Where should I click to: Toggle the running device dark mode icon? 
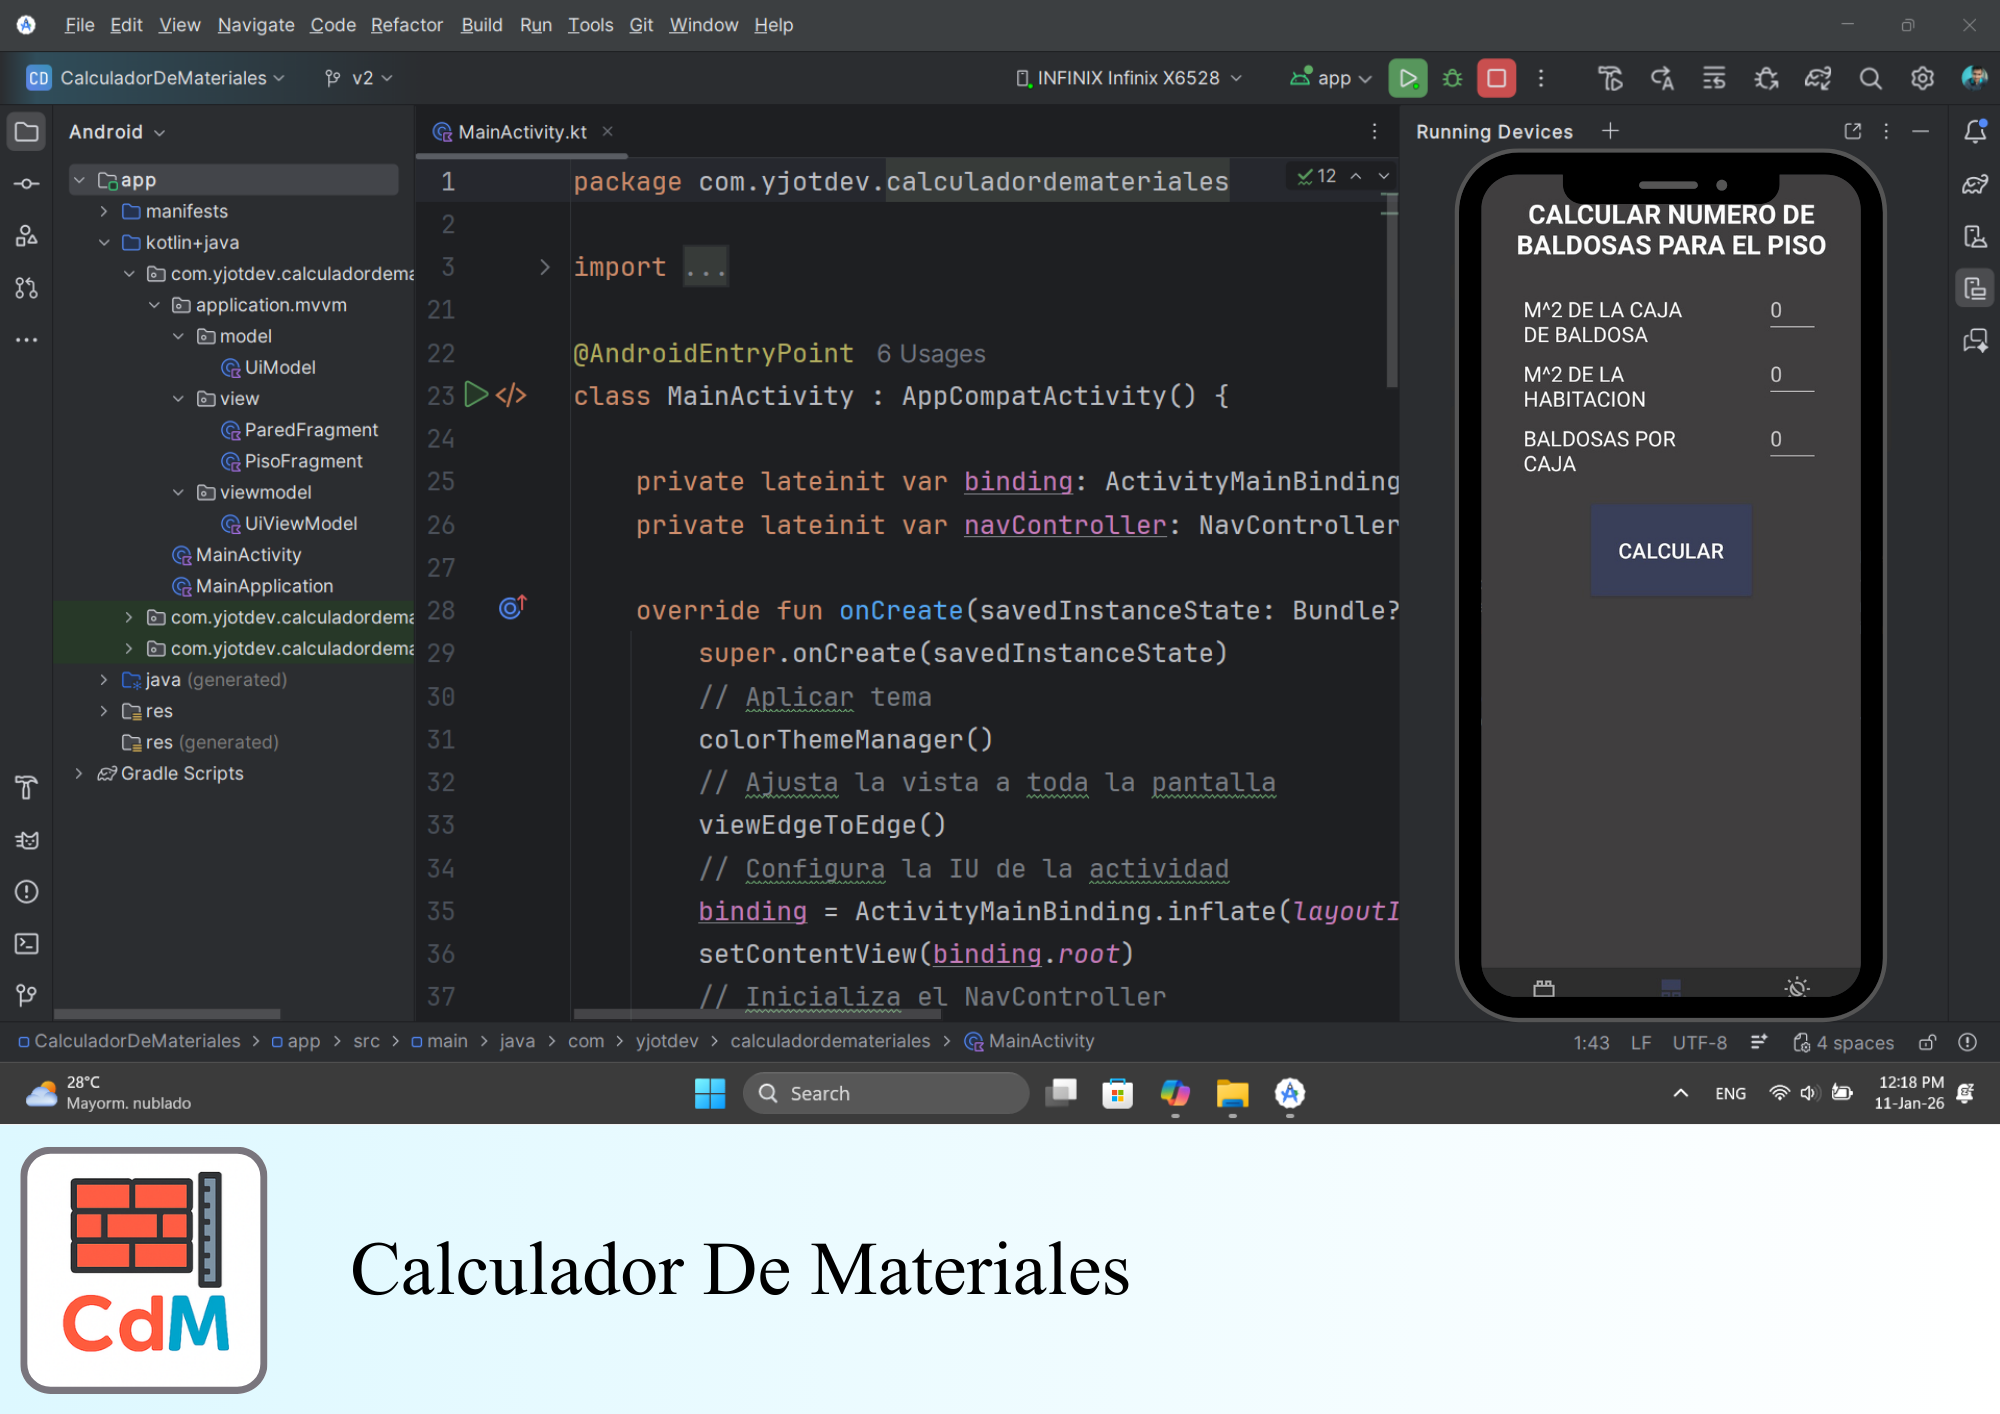click(1796, 988)
